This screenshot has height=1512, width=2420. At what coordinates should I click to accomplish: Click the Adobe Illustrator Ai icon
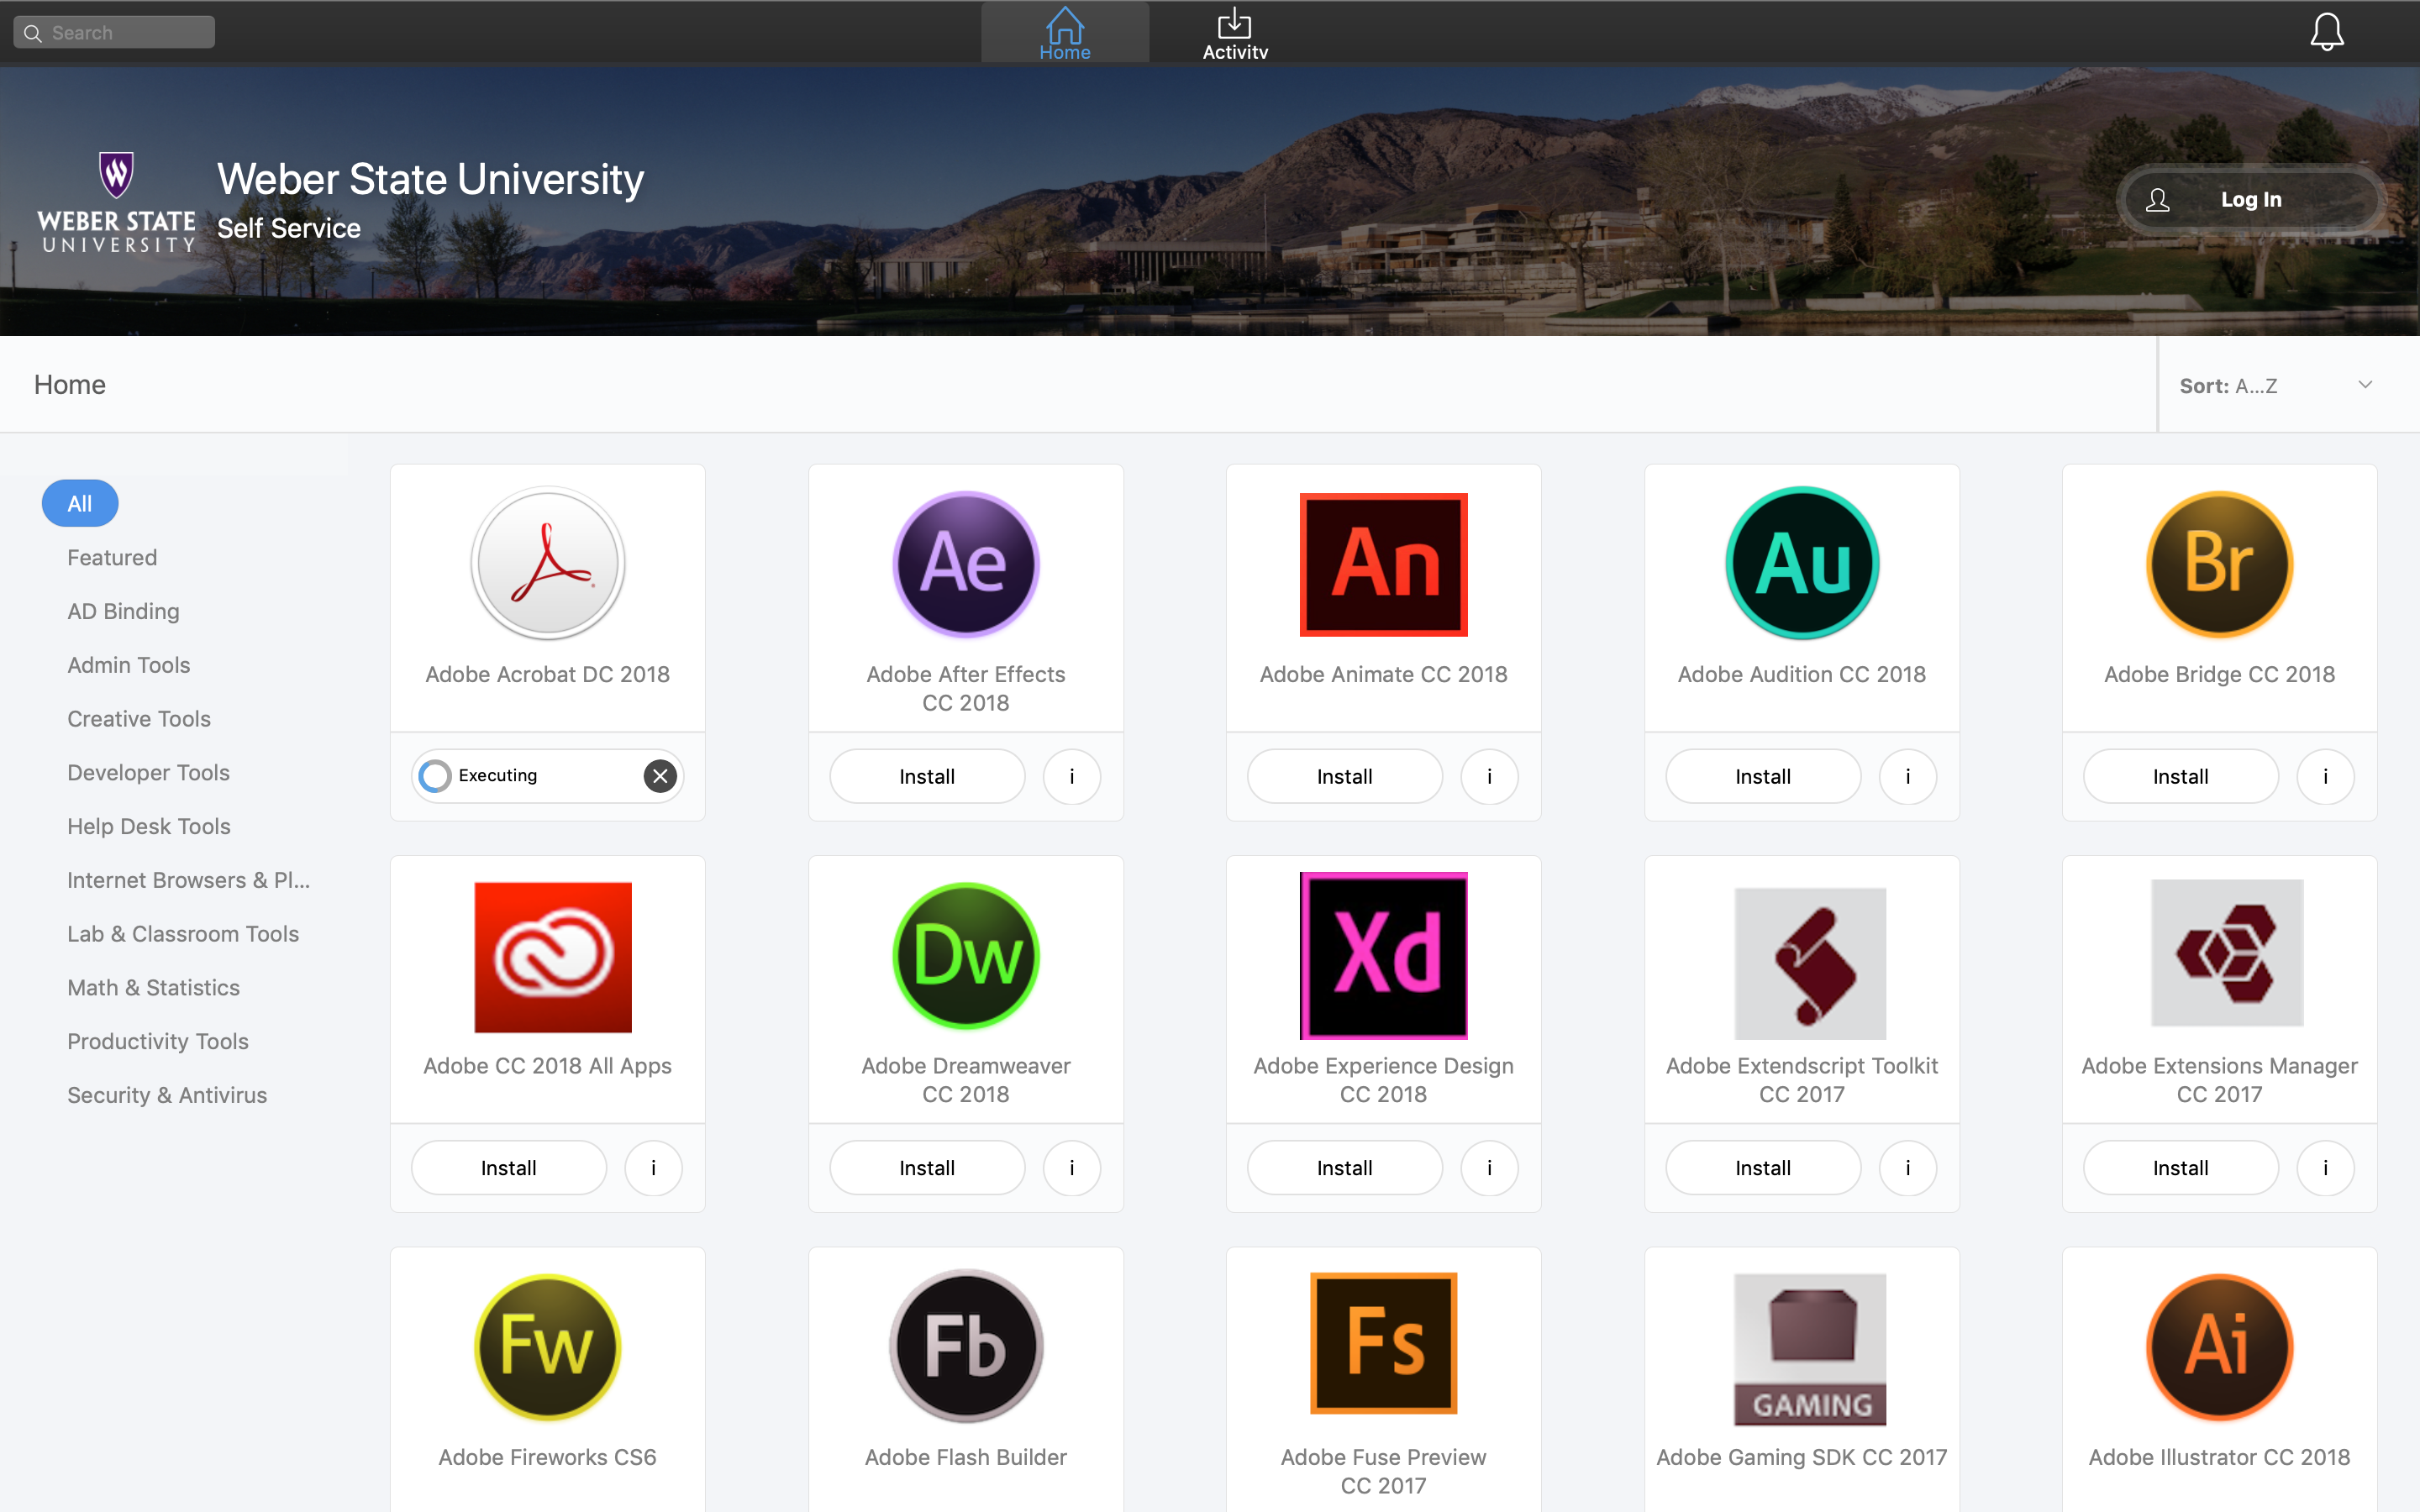(x=2219, y=1346)
